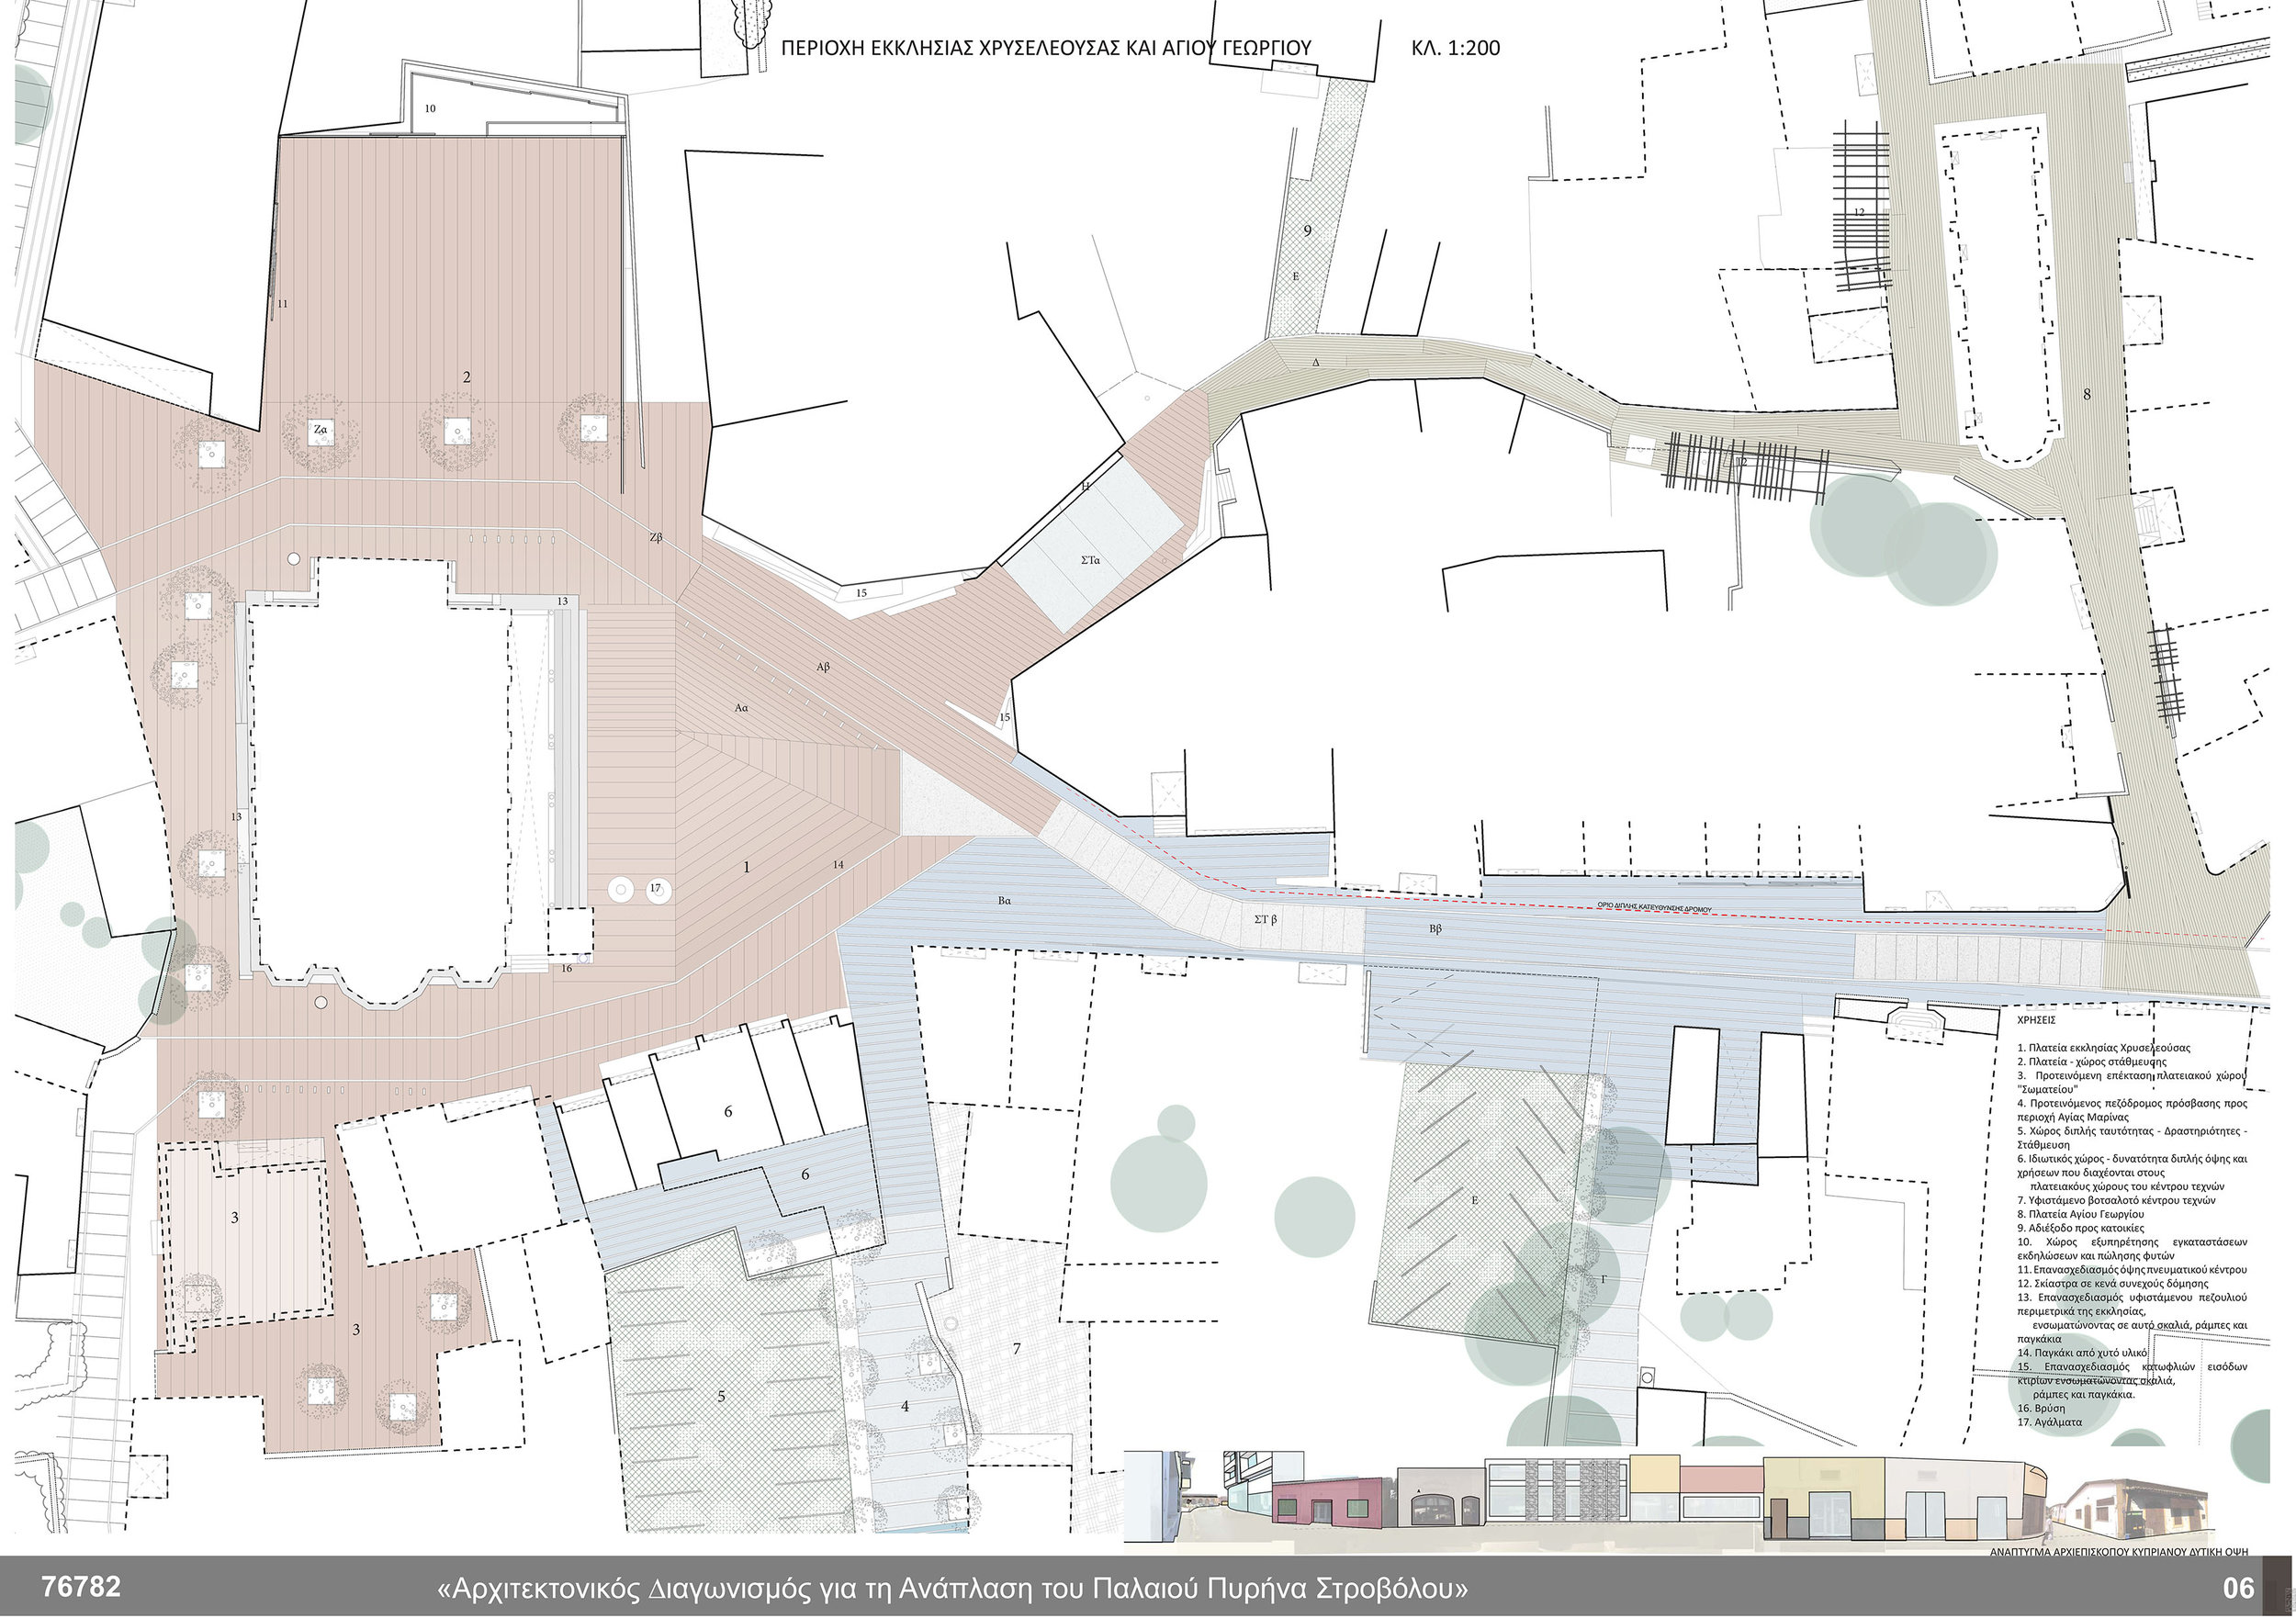Click plan number '7' on pebbled area
Viewport: 2296px width, 1618px height.
1017,1349
